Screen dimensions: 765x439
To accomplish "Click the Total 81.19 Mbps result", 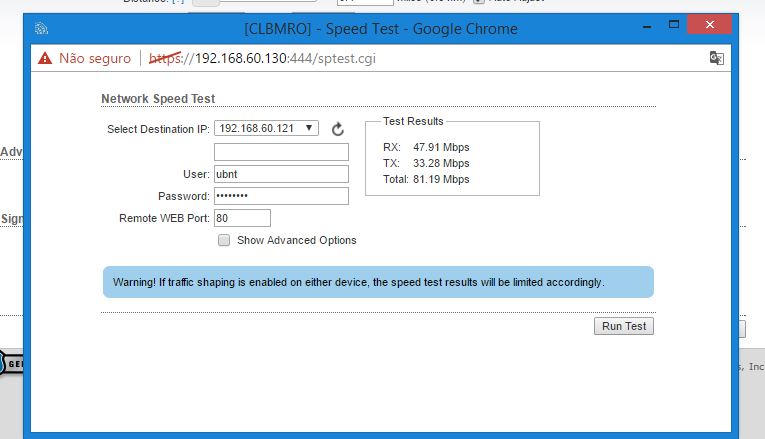I will point(426,179).
